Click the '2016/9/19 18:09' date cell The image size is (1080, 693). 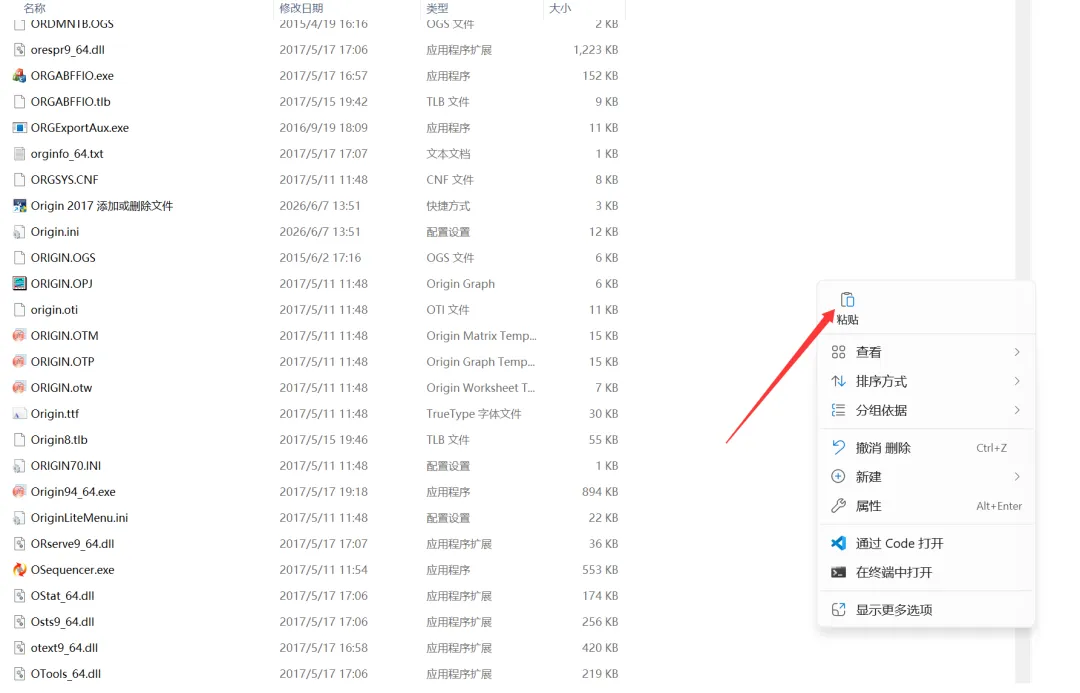pyautogui.click(x=323, y=127)
